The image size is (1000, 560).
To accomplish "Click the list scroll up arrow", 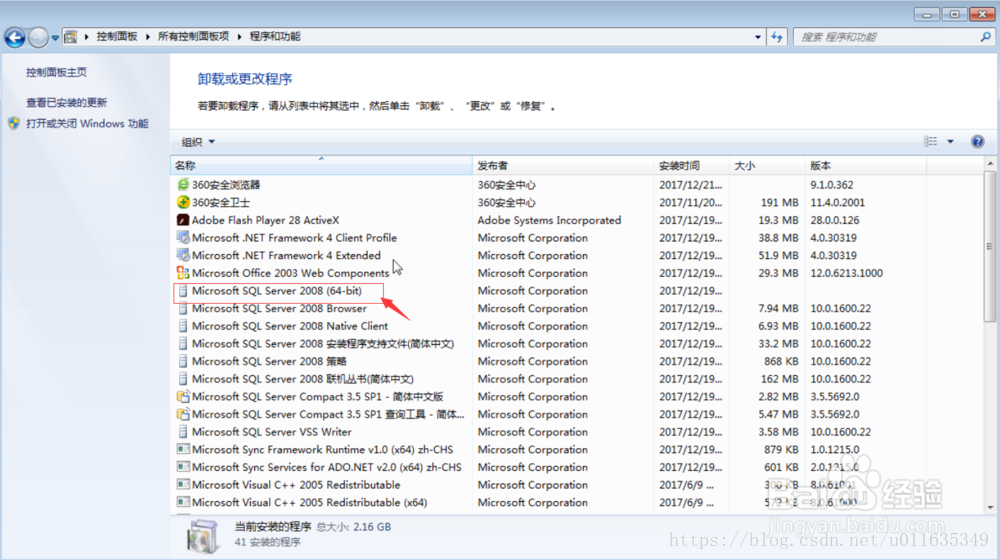I will tap(990, 164).
